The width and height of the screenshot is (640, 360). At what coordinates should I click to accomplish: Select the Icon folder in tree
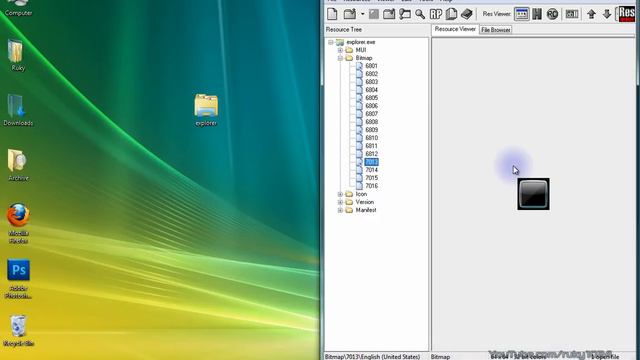coord(361,194)
